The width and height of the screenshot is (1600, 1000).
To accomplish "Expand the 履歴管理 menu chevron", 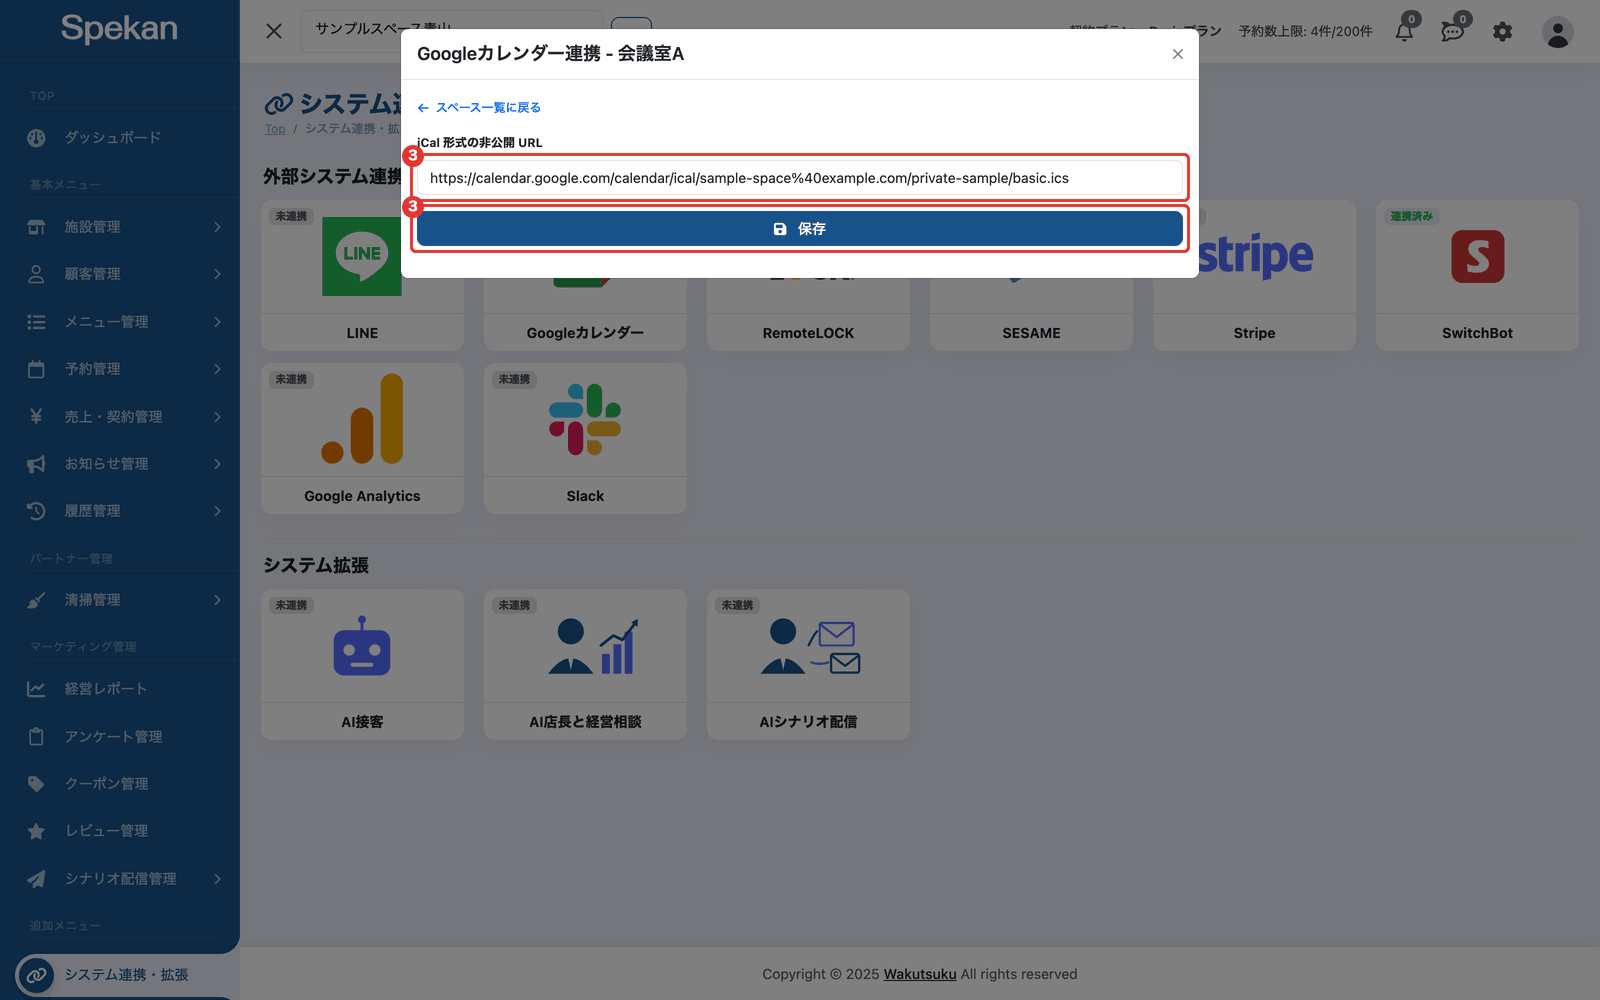I will (x=217, y=511).
